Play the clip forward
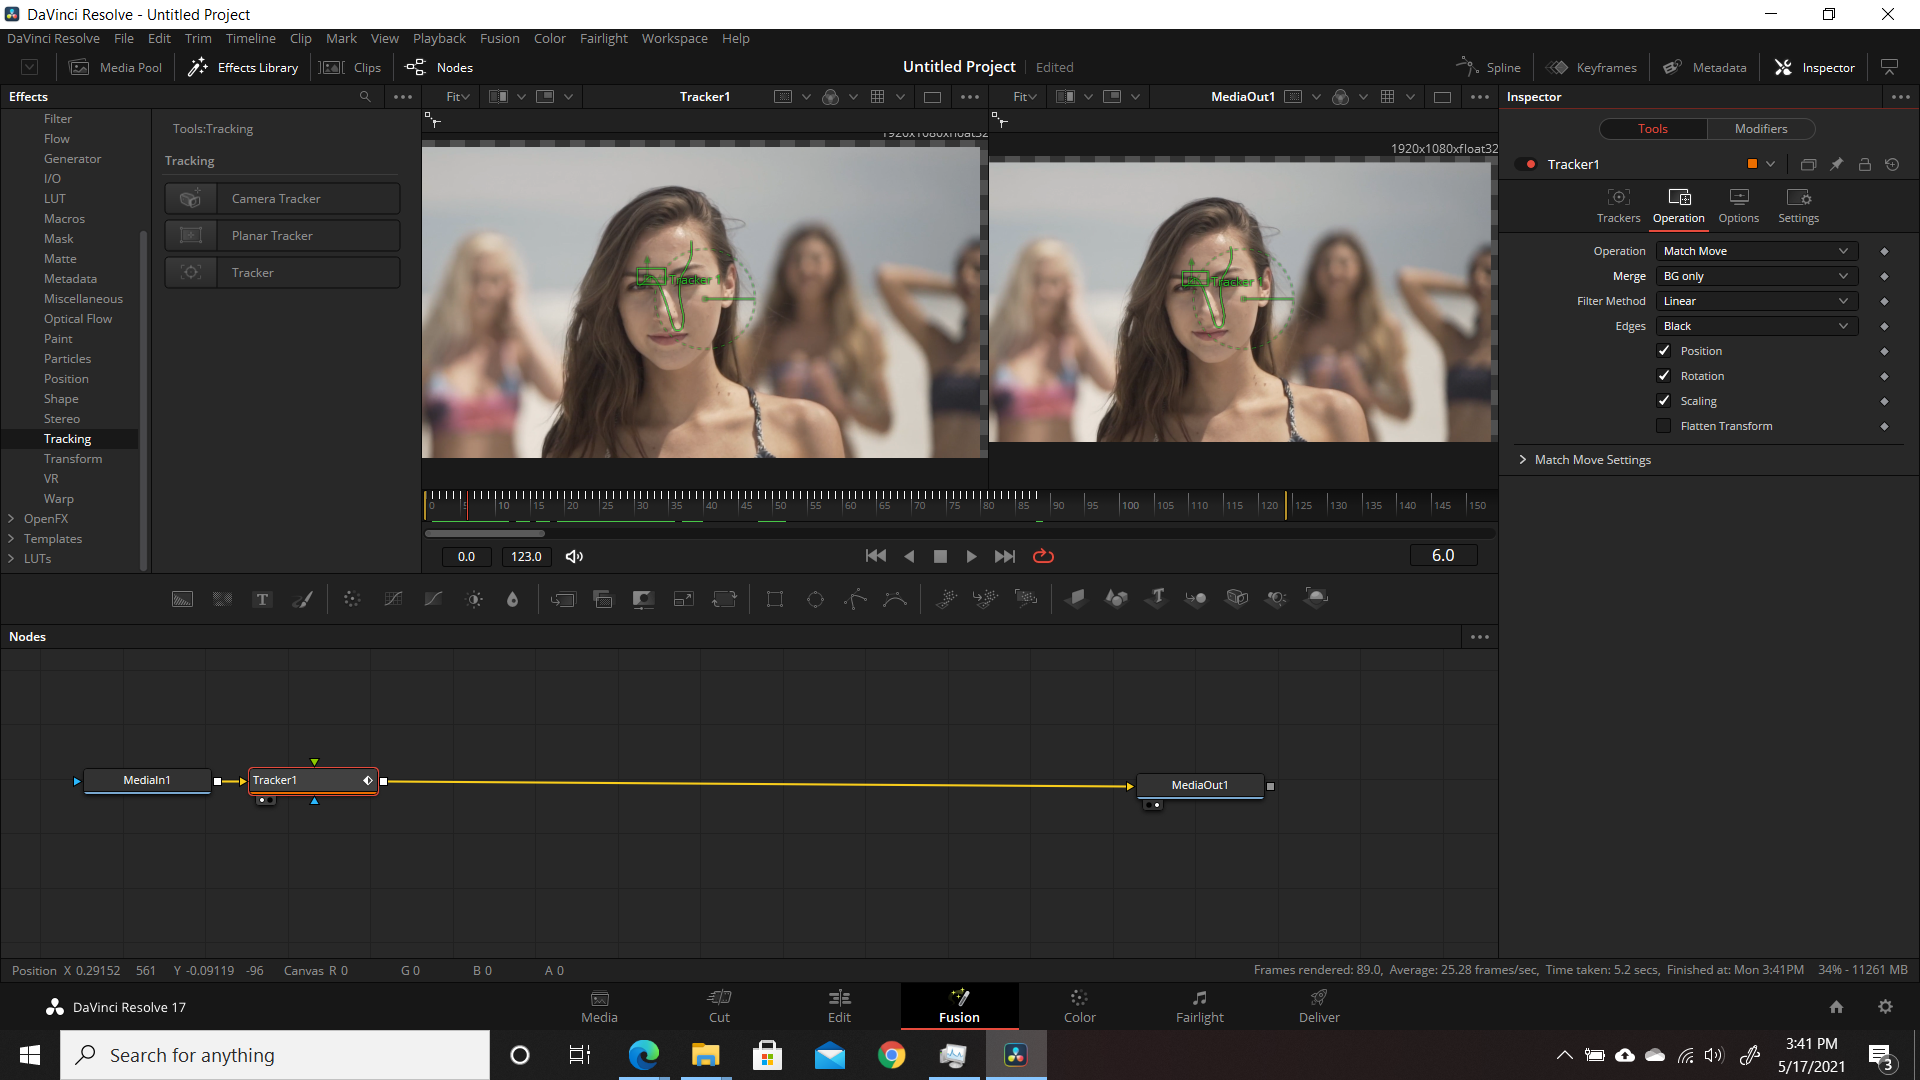This screenshot has width=1920, height=1080. (971, 556)
